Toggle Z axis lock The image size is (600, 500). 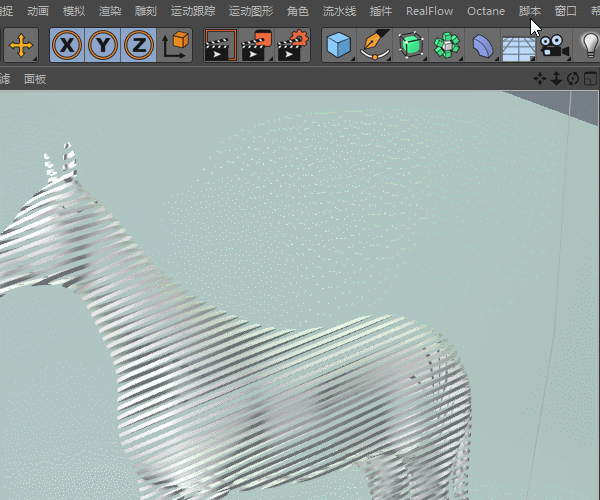pyautogui.click(x=139, y=45)
